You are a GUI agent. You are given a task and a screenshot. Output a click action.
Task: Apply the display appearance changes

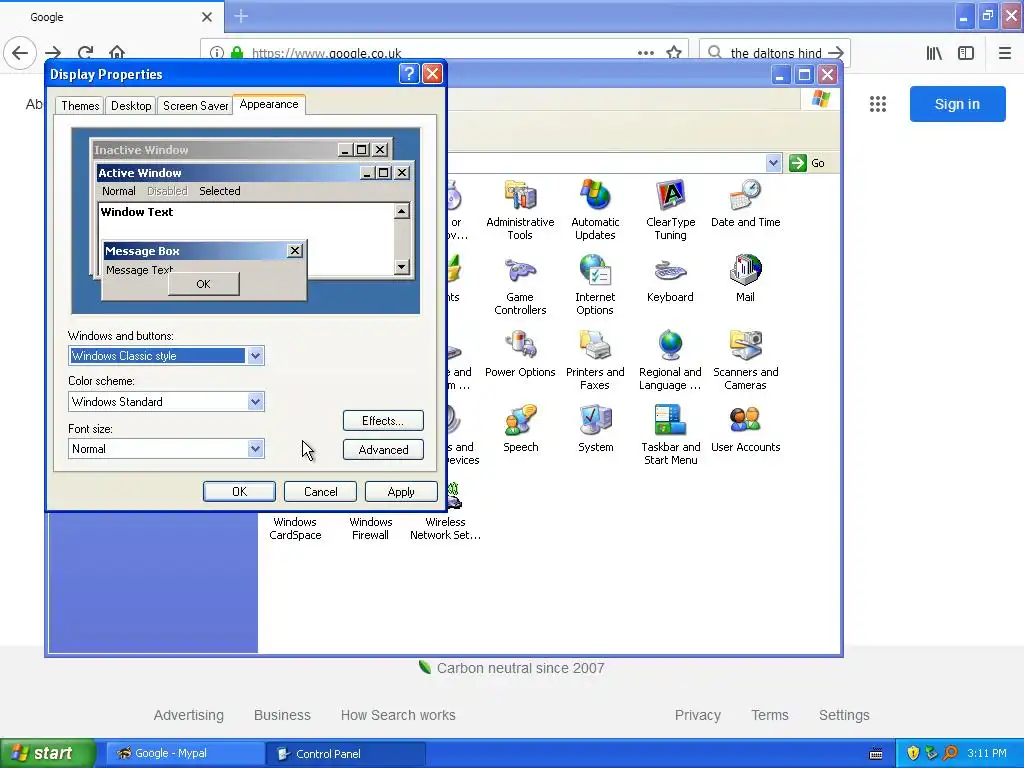(x=401, y=492)
